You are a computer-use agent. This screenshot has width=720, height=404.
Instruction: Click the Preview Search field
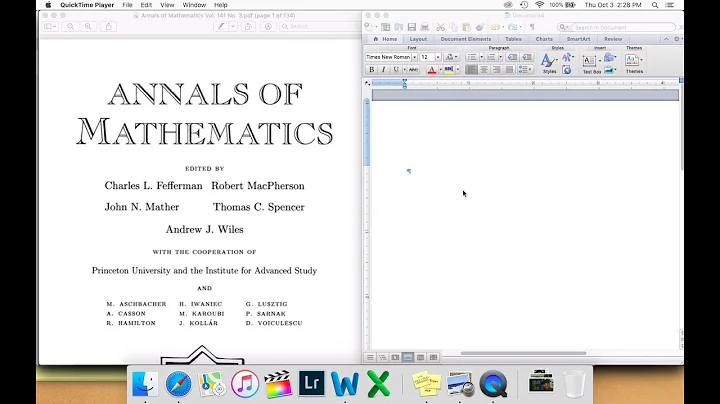[x=321, y=27]
